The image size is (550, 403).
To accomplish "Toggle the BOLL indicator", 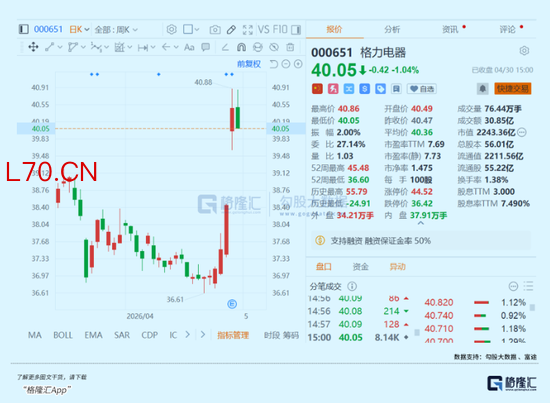I will pos(63,335).
